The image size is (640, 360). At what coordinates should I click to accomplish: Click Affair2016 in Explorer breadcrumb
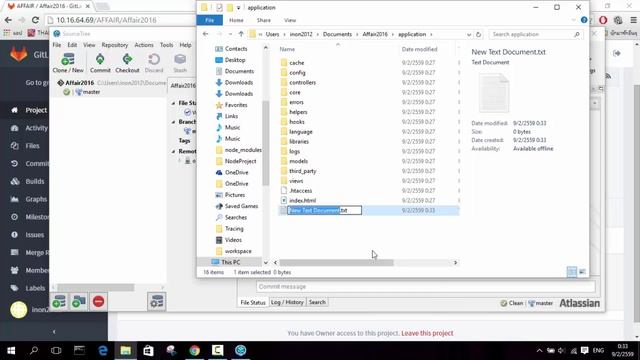point(375,34)
